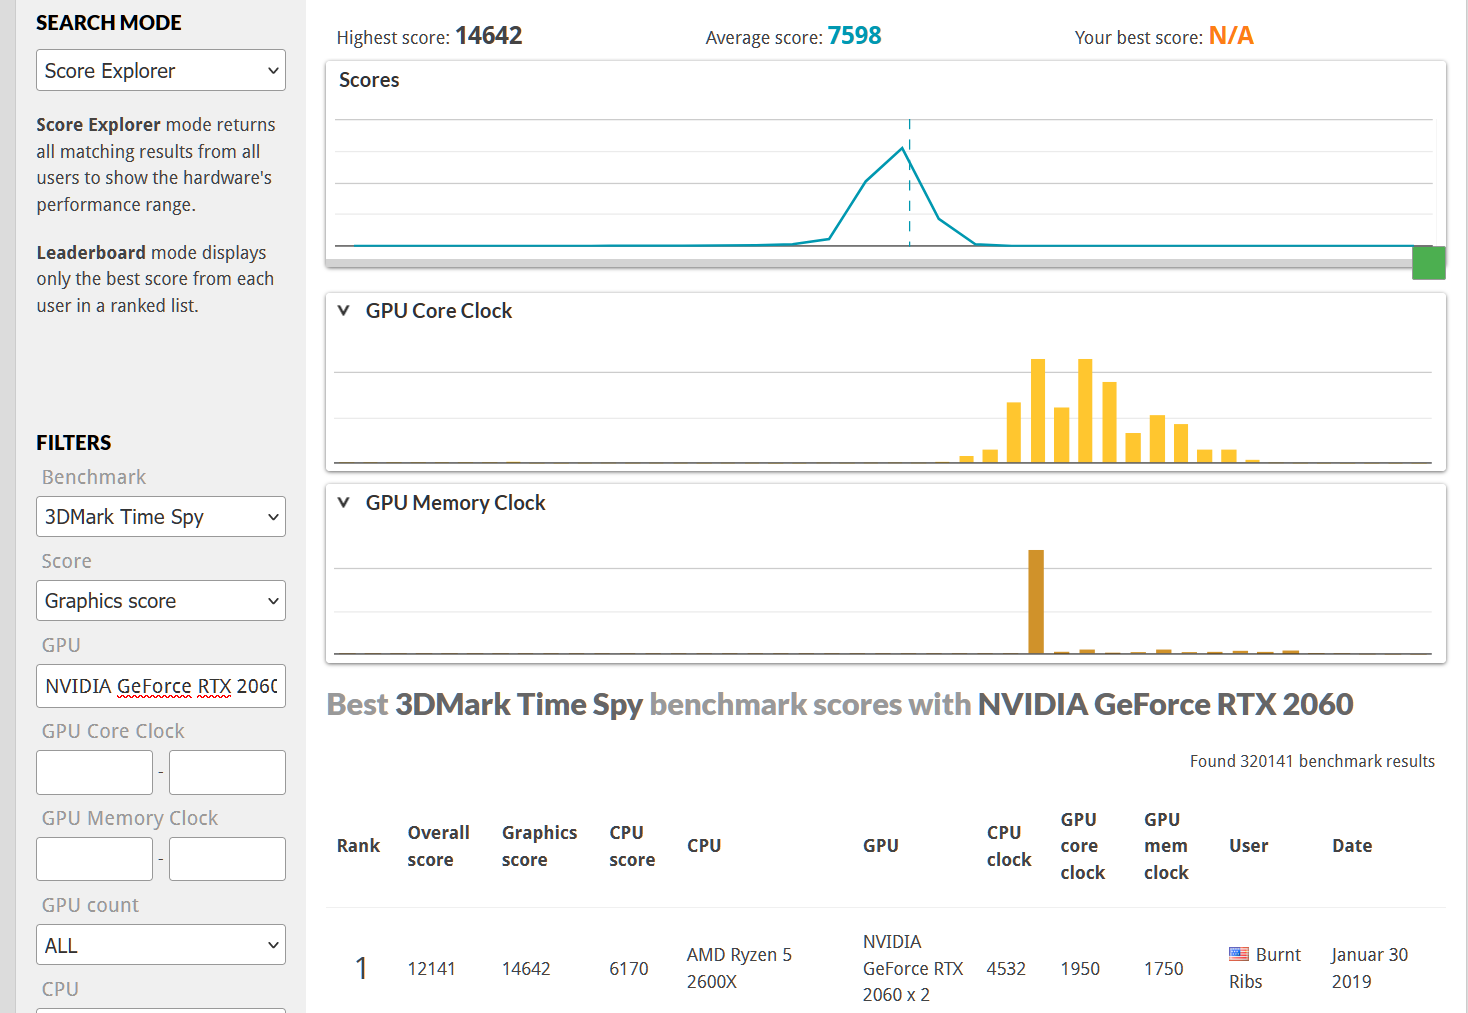
Task: Click the Highest score value 14642 at top
Action: 489,36
